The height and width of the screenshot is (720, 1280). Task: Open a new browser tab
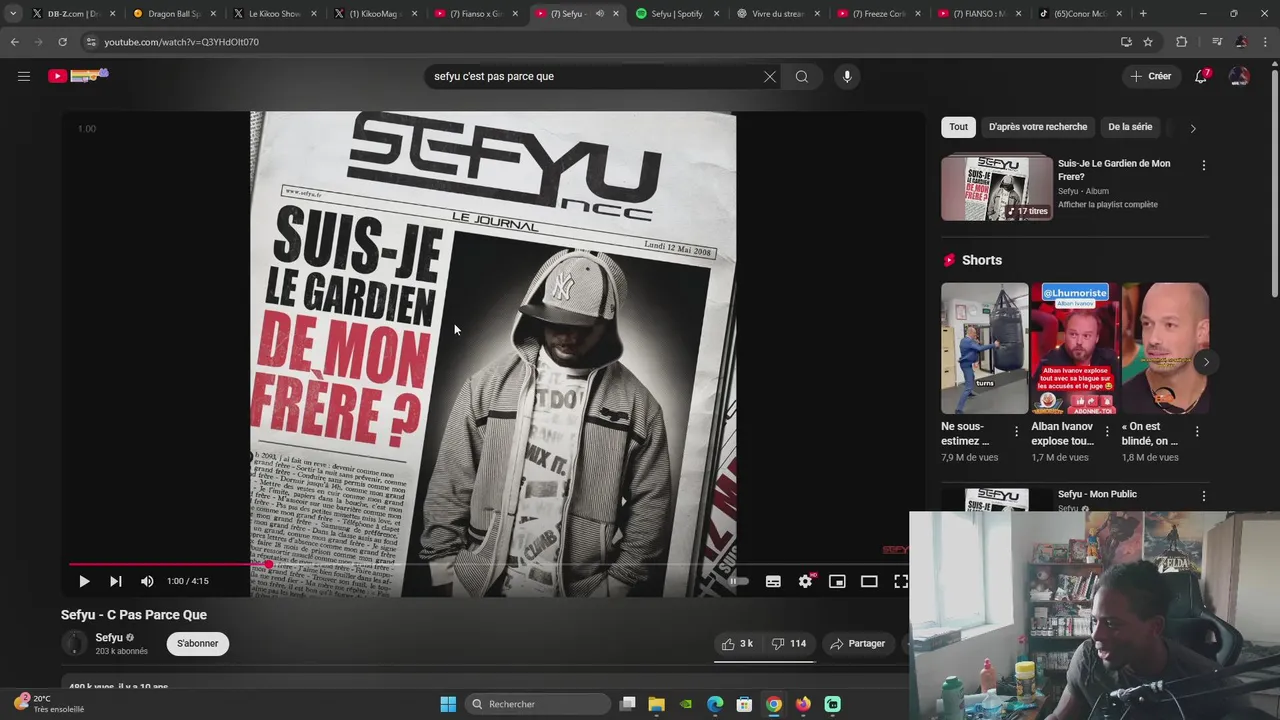pos(1143,14)
